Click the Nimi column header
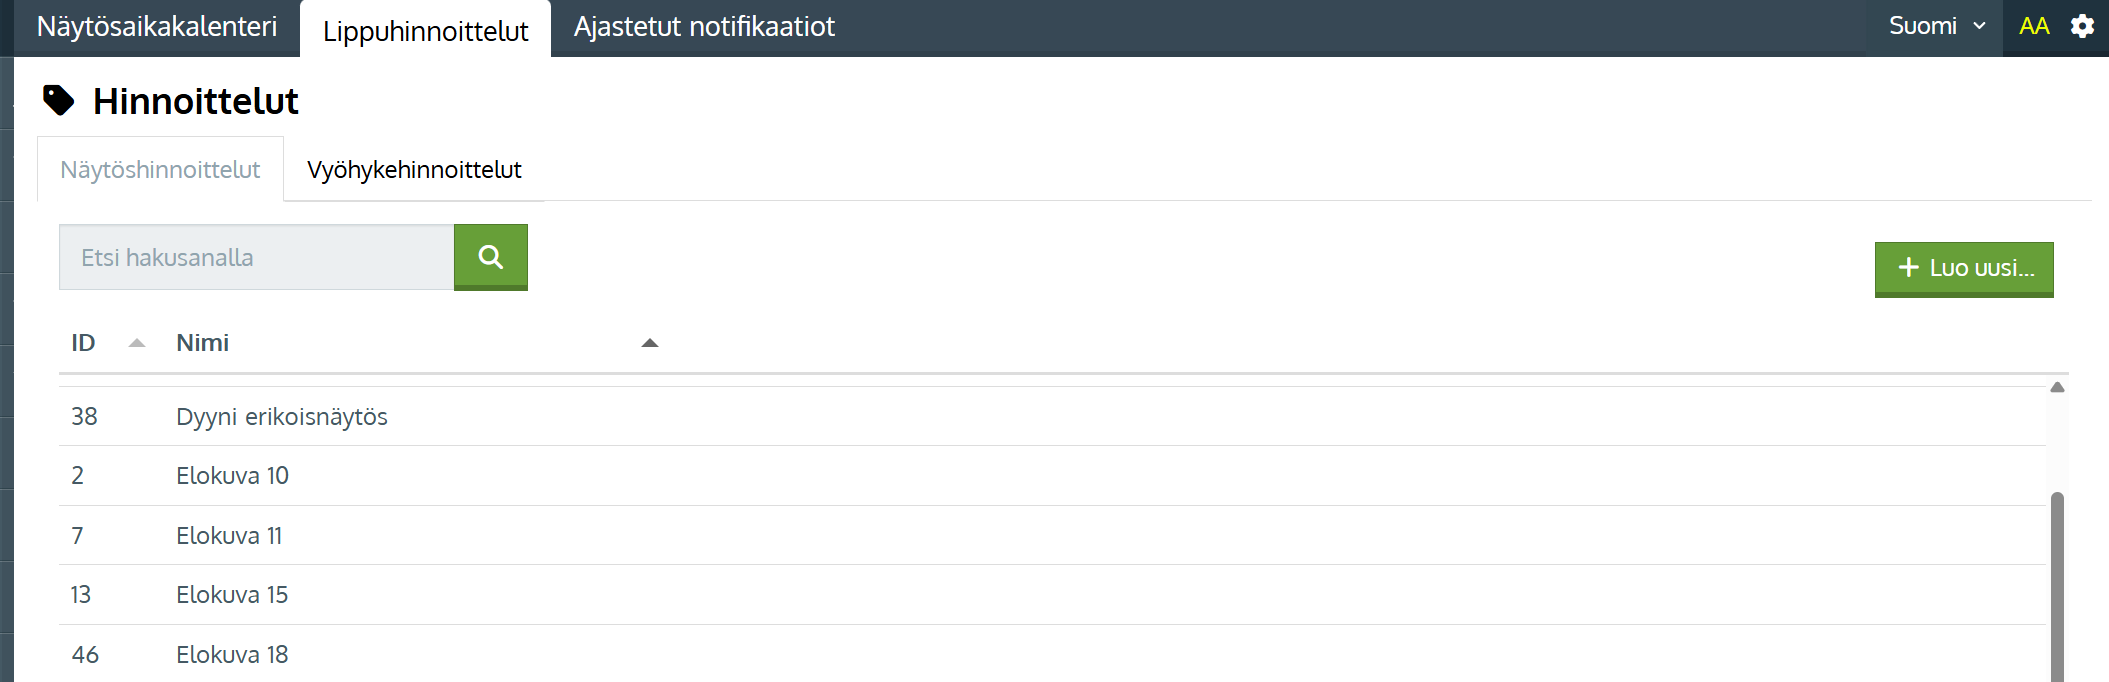Screen dimensions: 2109x682 [203, 343]
